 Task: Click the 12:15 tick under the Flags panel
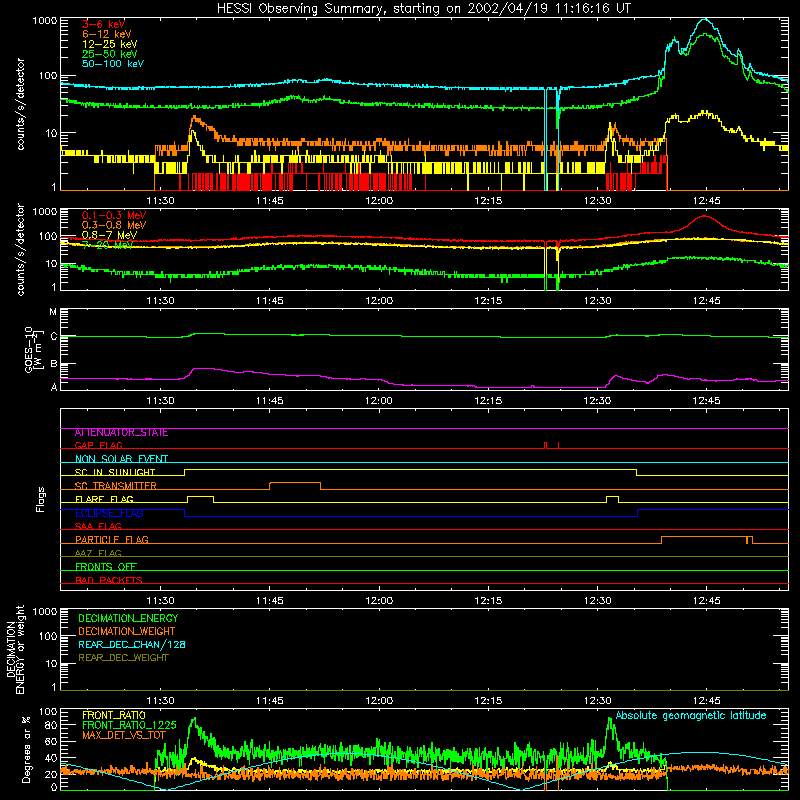[x=488, y=601]
